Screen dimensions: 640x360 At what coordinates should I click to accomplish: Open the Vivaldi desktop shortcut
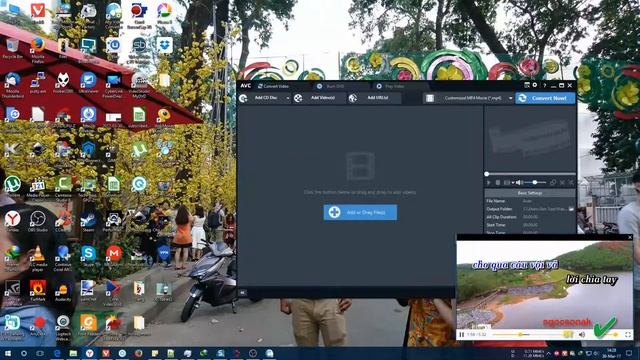pyautogui.click(x=38, y=14)
